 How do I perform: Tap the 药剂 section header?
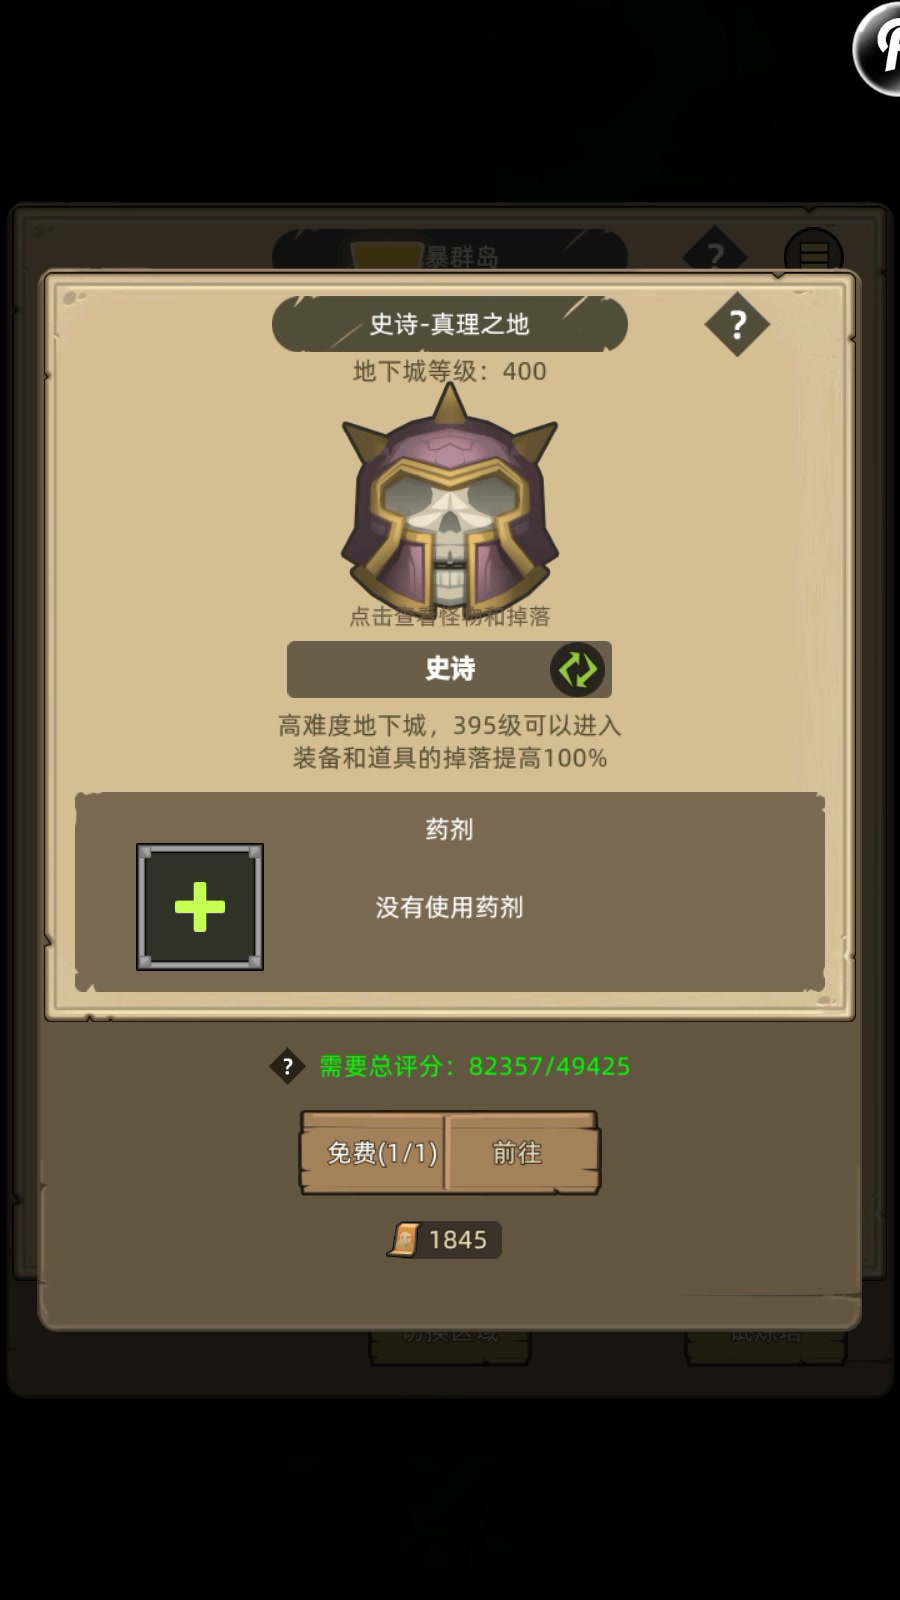coord(449,829)
